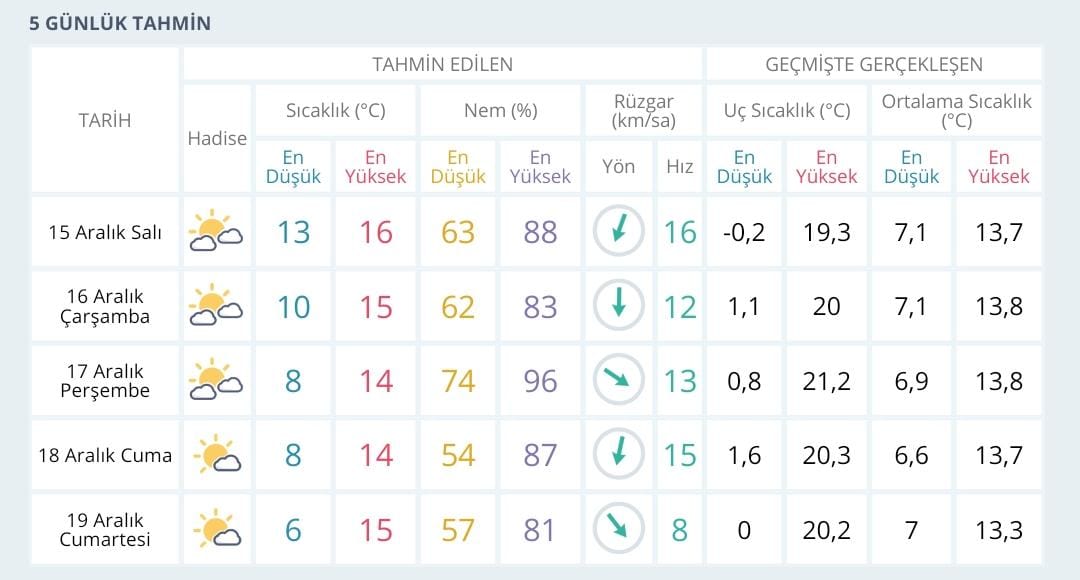Image resolution: width=1080 pixels, height=580 pixels.
Task: Click the wind direction arrow for 15 Aralık
Action: (619, 232)
